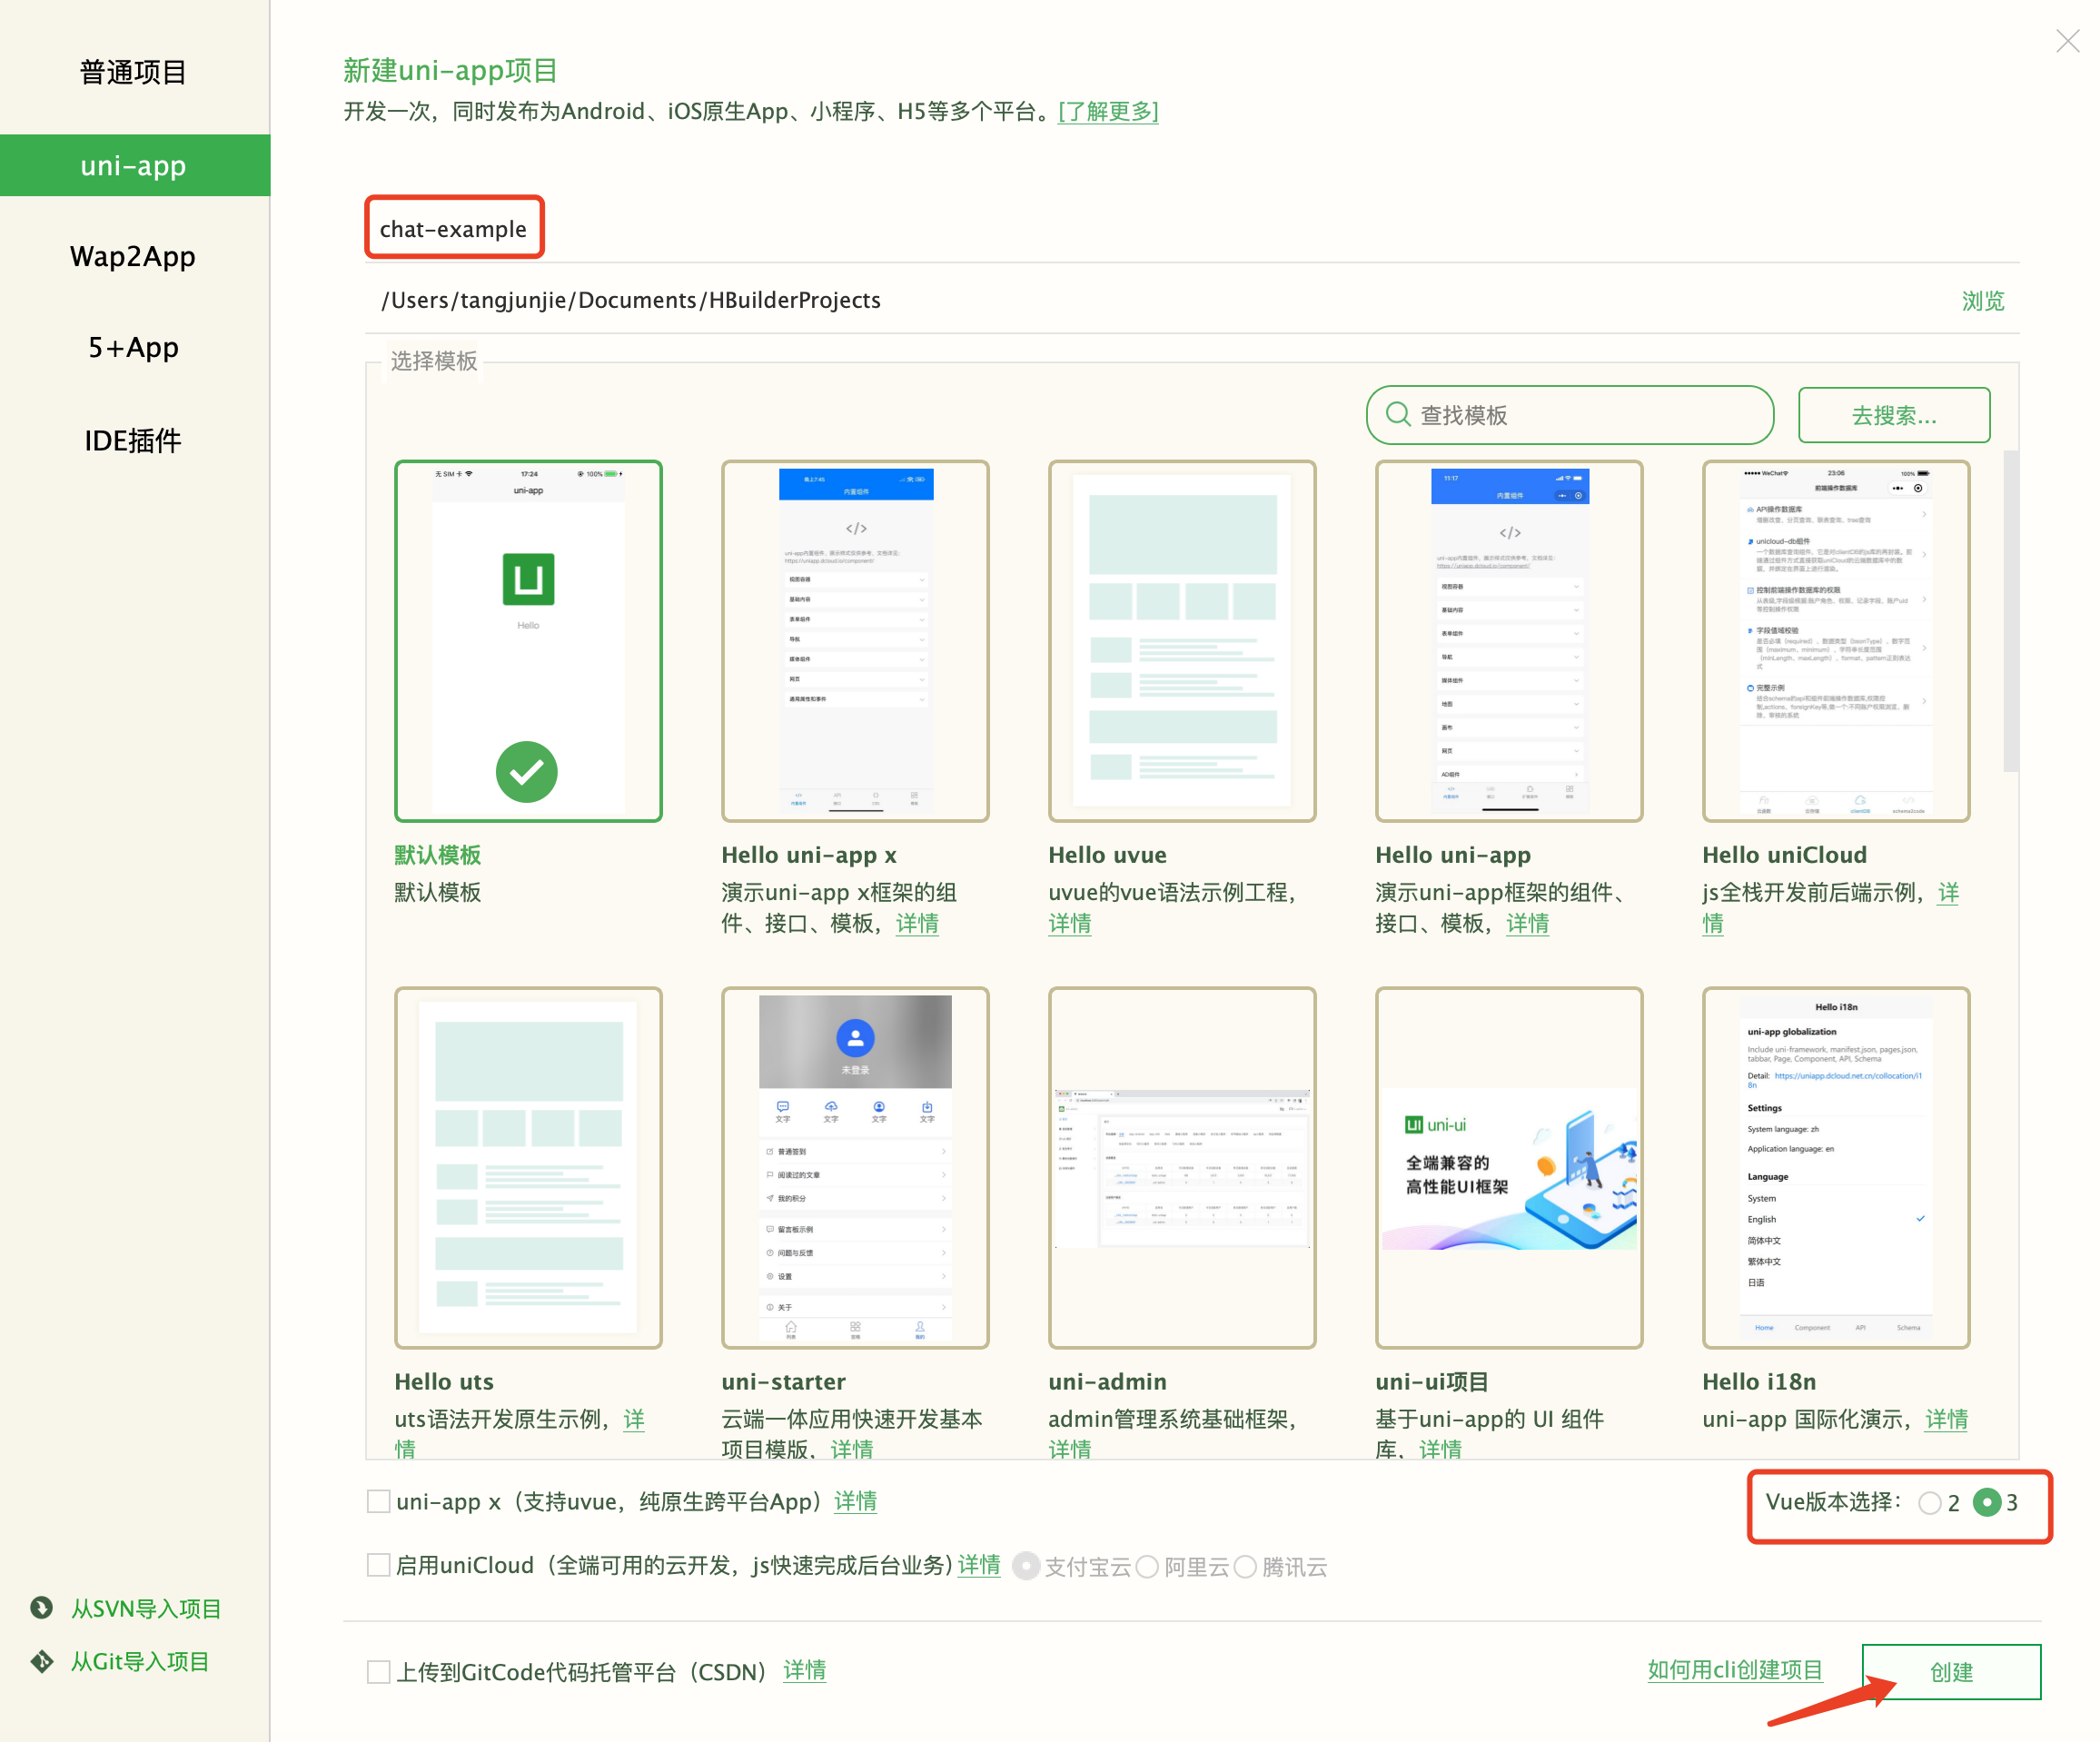
Task: Select the Hello uni-app x template thumbnail
Action: tap(855, 641)
